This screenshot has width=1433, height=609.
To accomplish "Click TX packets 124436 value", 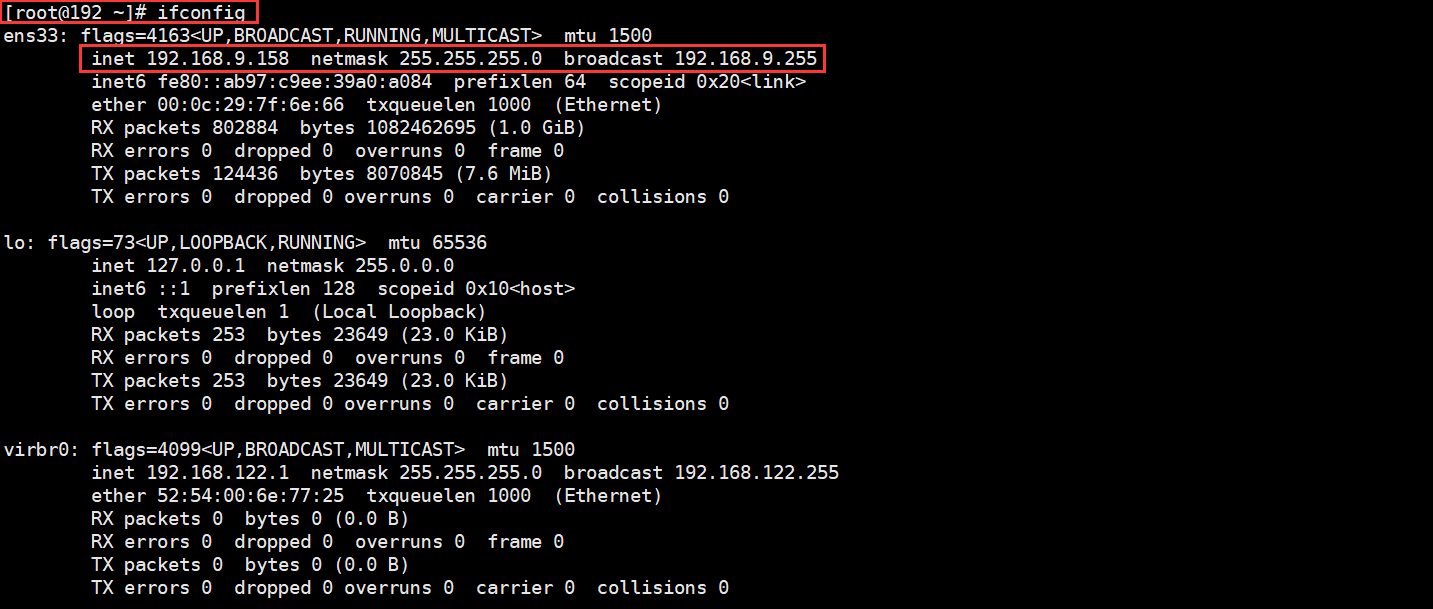I will (245, 174).
